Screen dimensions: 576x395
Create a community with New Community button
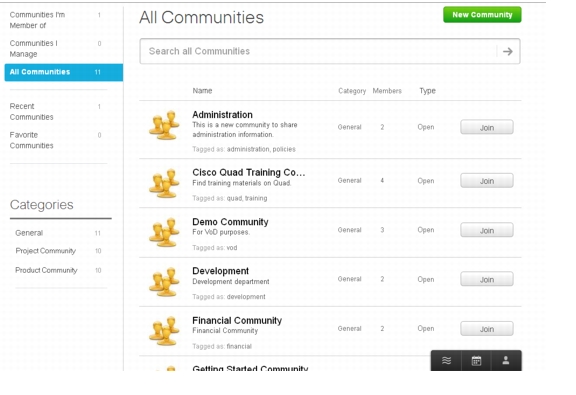(x=482, y=15)
